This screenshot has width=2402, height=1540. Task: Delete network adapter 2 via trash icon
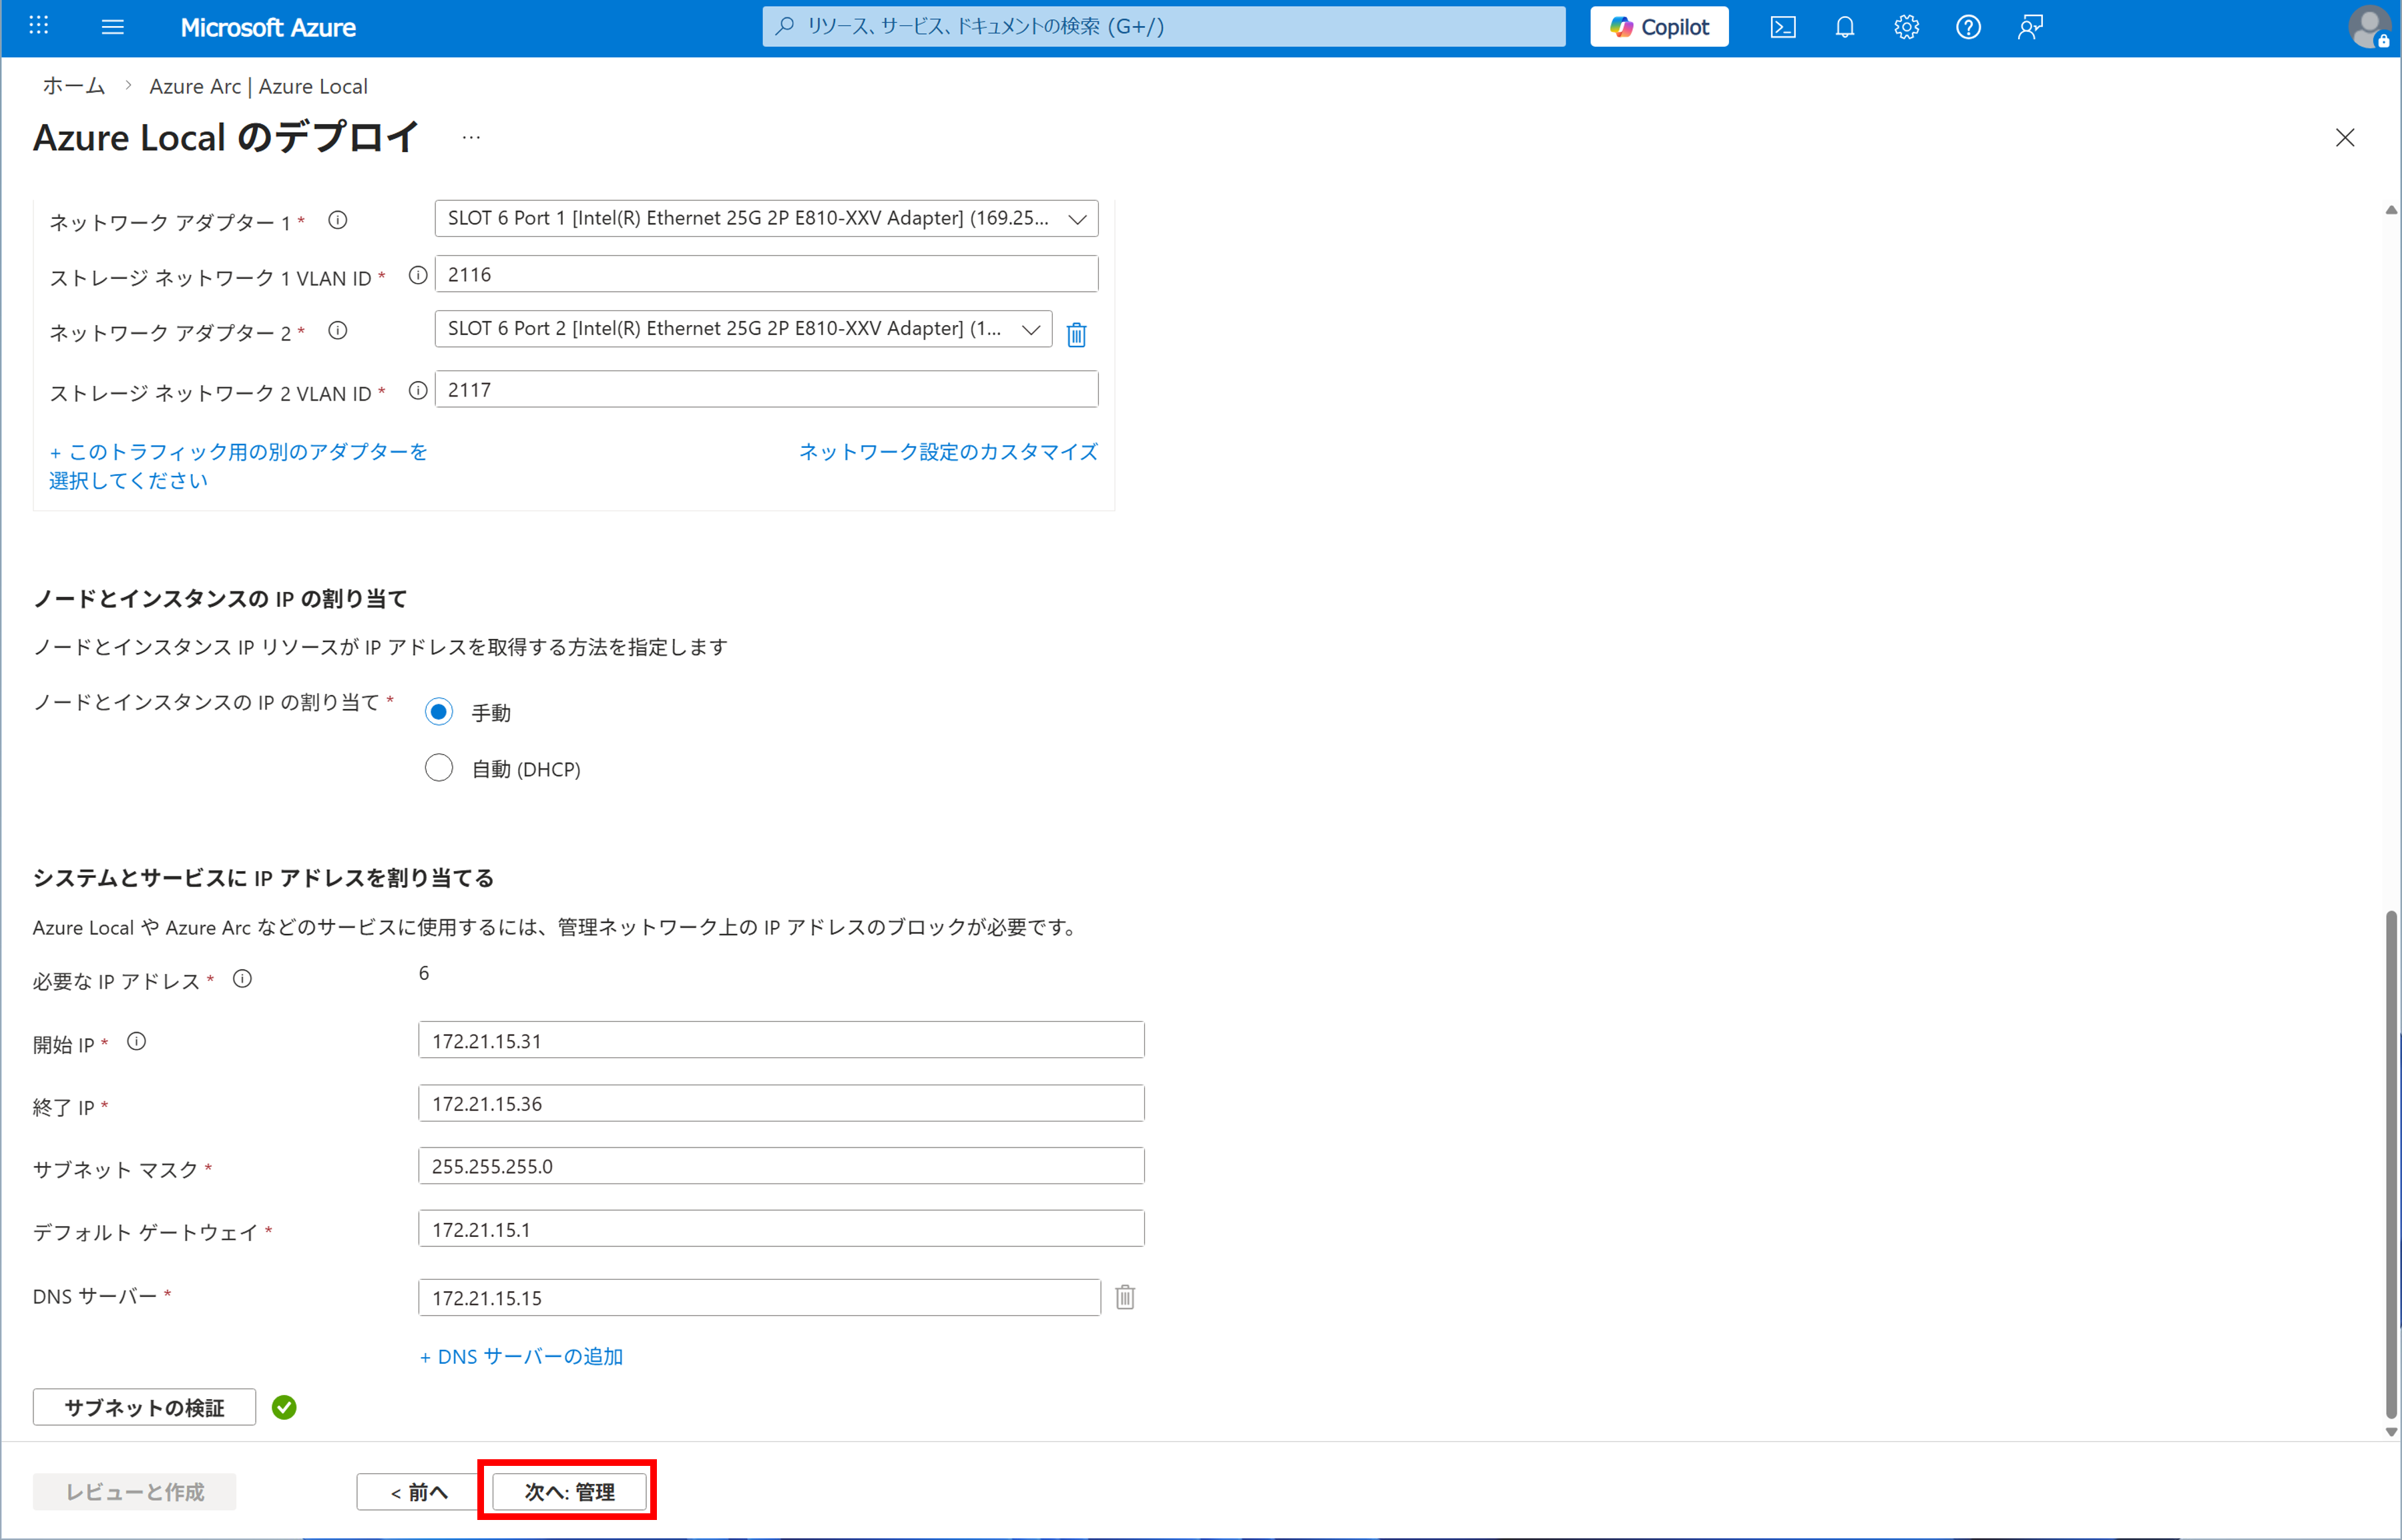(1076, 334)
